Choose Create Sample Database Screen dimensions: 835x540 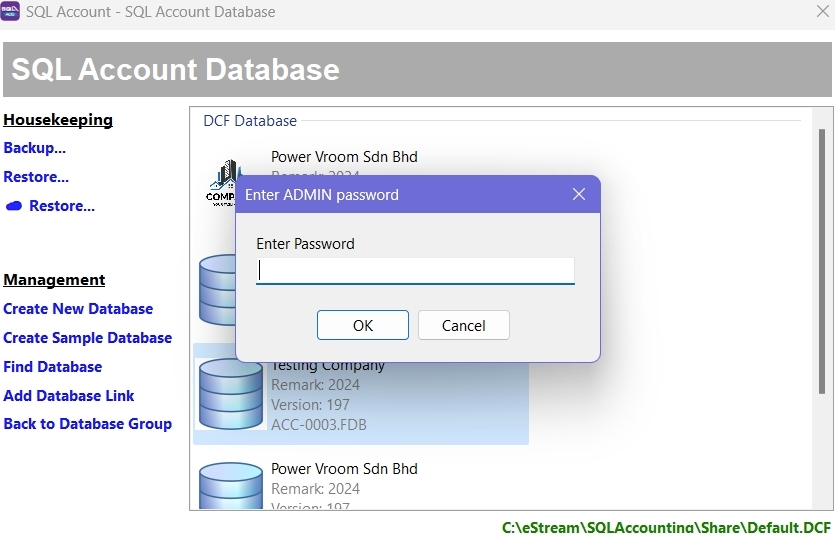pos(88,338)
